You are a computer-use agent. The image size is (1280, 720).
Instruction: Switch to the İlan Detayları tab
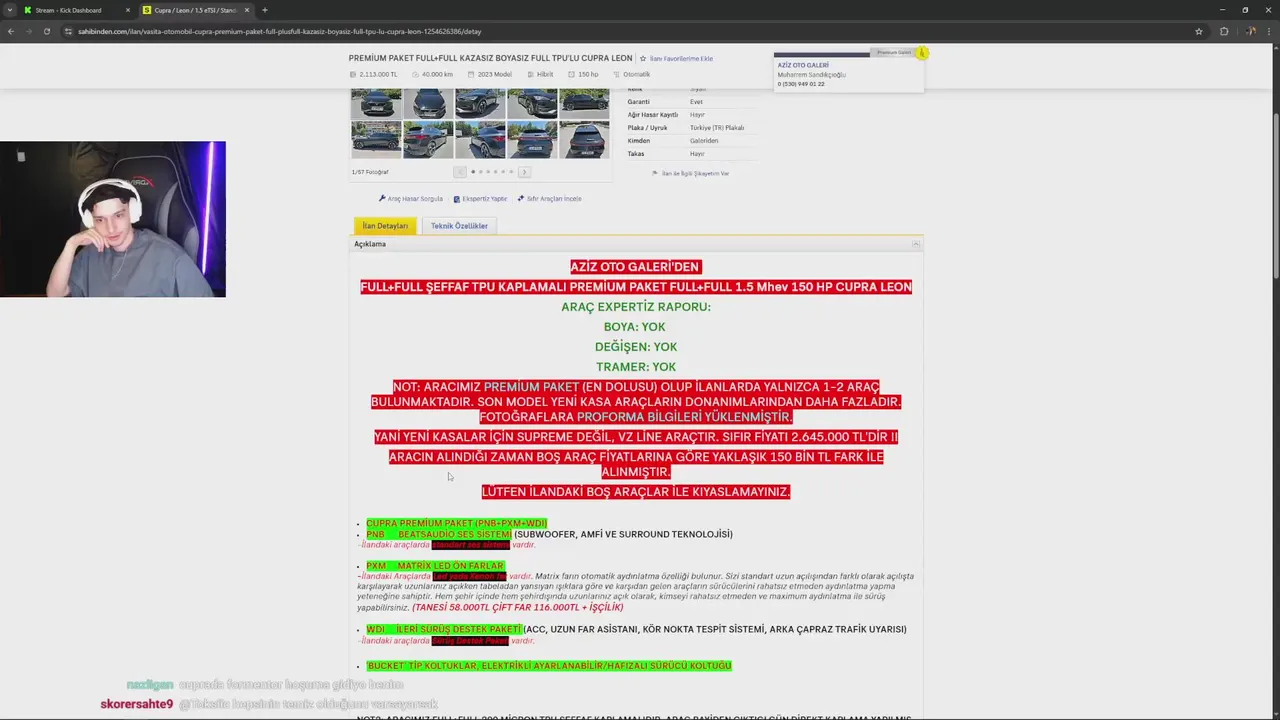[x=385, y=226]
